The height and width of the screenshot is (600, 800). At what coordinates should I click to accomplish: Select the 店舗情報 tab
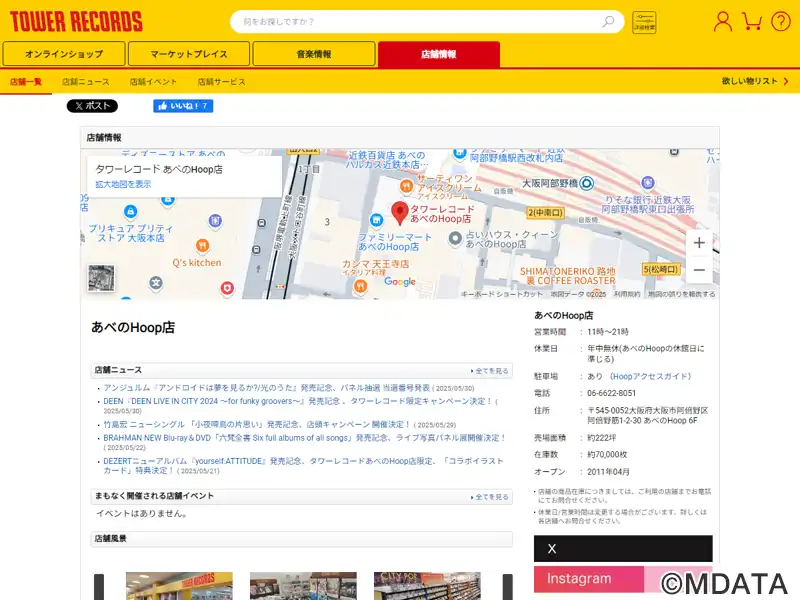439,54
